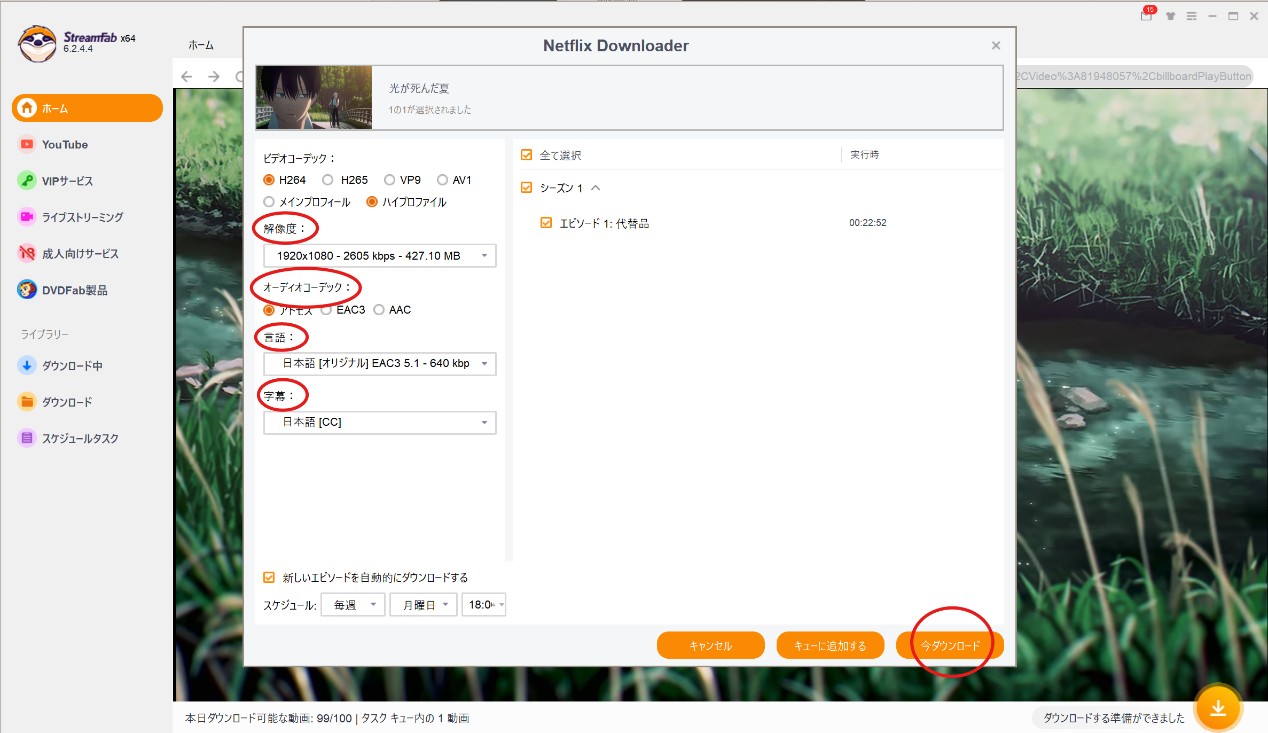
Task: Click ダウンロードする準備ができました status
Action: 1113,718
